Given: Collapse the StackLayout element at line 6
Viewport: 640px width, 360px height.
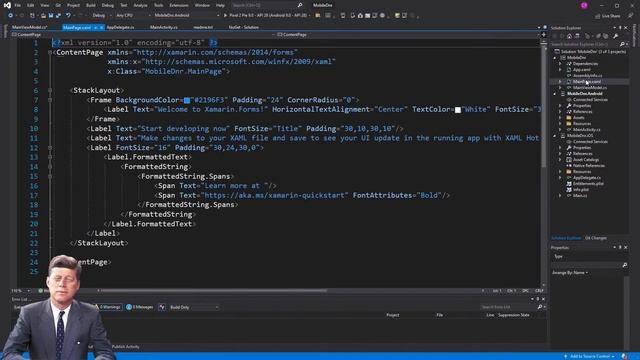Looking at the screenshot, I should [x=50, y=91].
